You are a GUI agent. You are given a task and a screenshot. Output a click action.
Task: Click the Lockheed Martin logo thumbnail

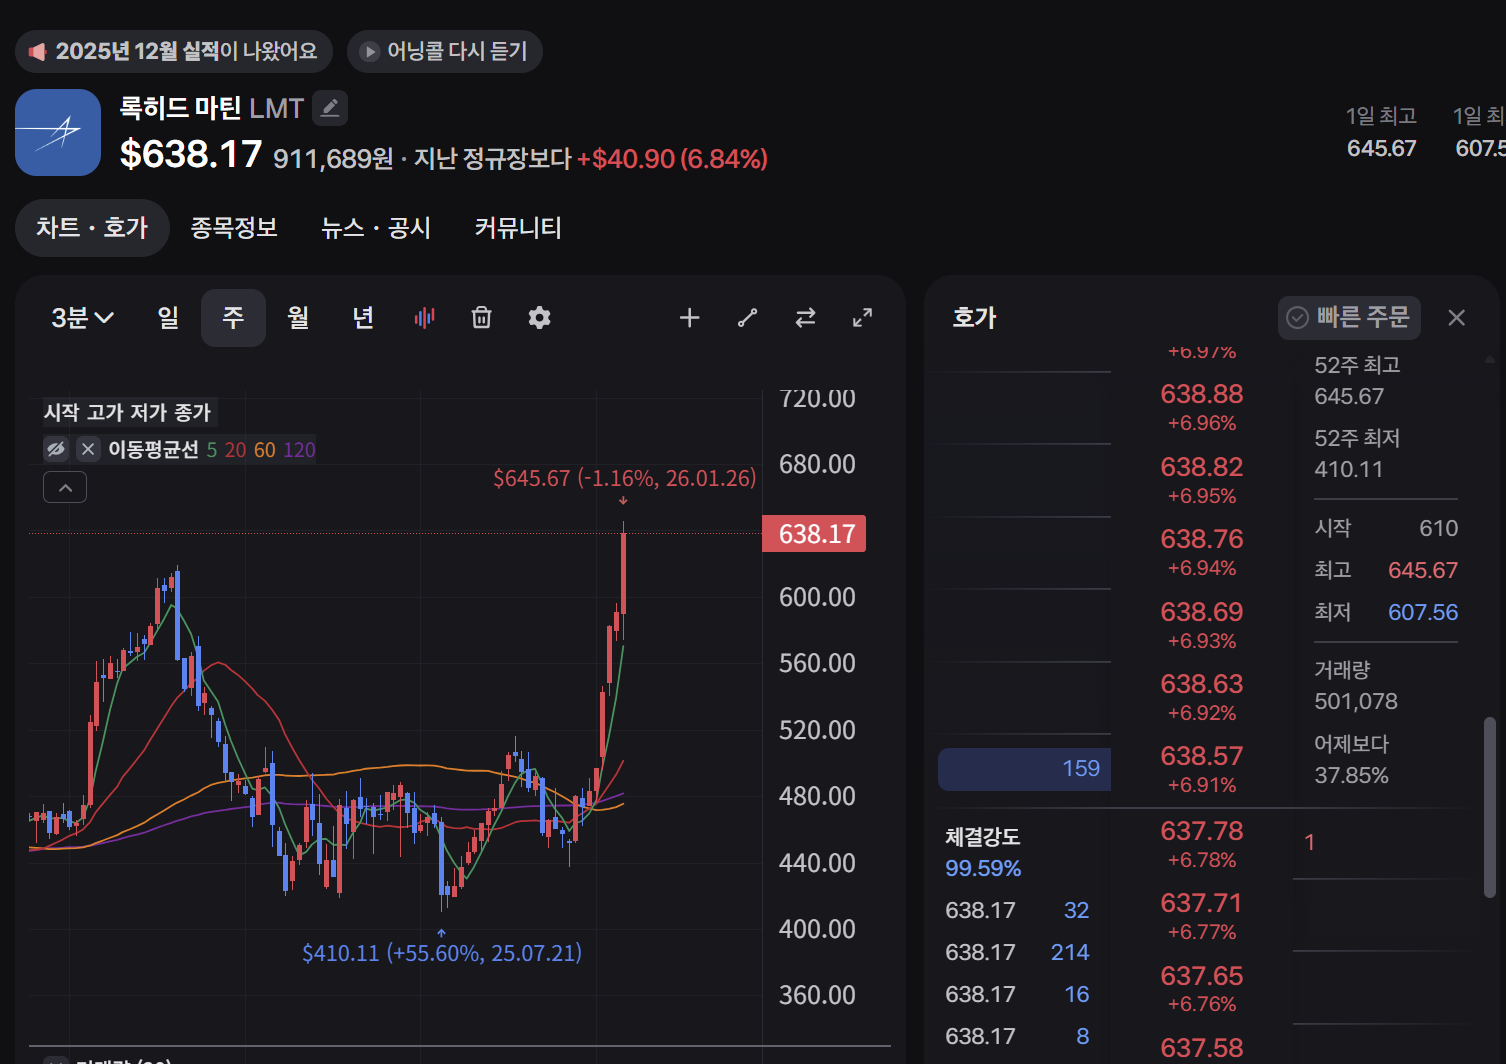[x=58, y=133]
